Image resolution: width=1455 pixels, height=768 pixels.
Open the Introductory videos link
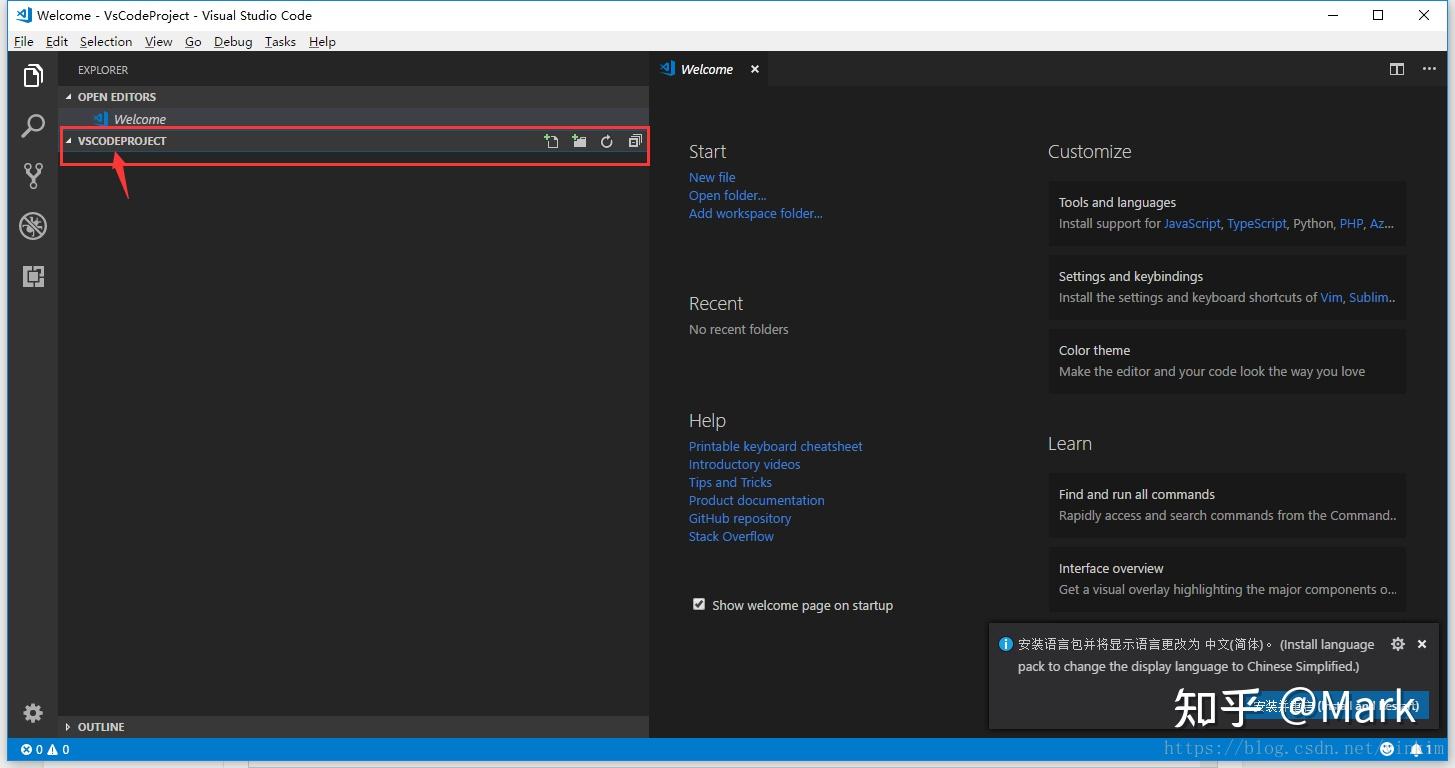point(745,464)
